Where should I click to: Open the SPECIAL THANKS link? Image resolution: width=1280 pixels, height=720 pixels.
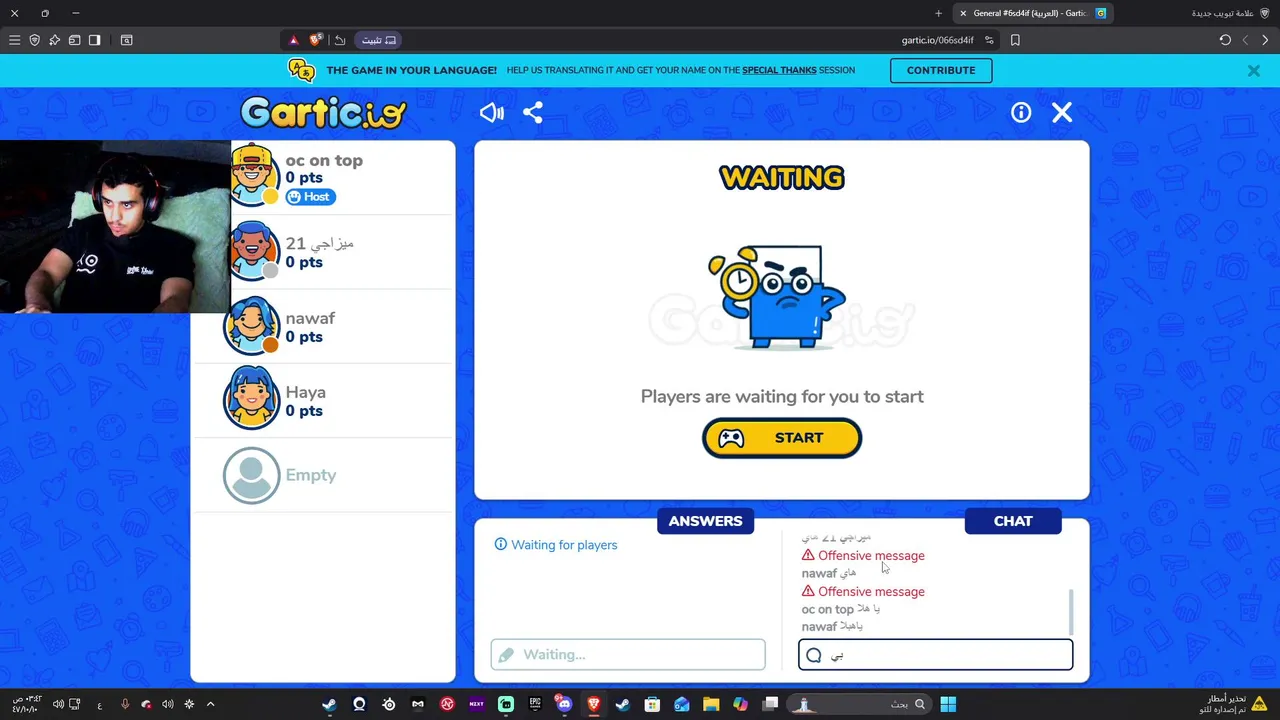pos(779,70)
